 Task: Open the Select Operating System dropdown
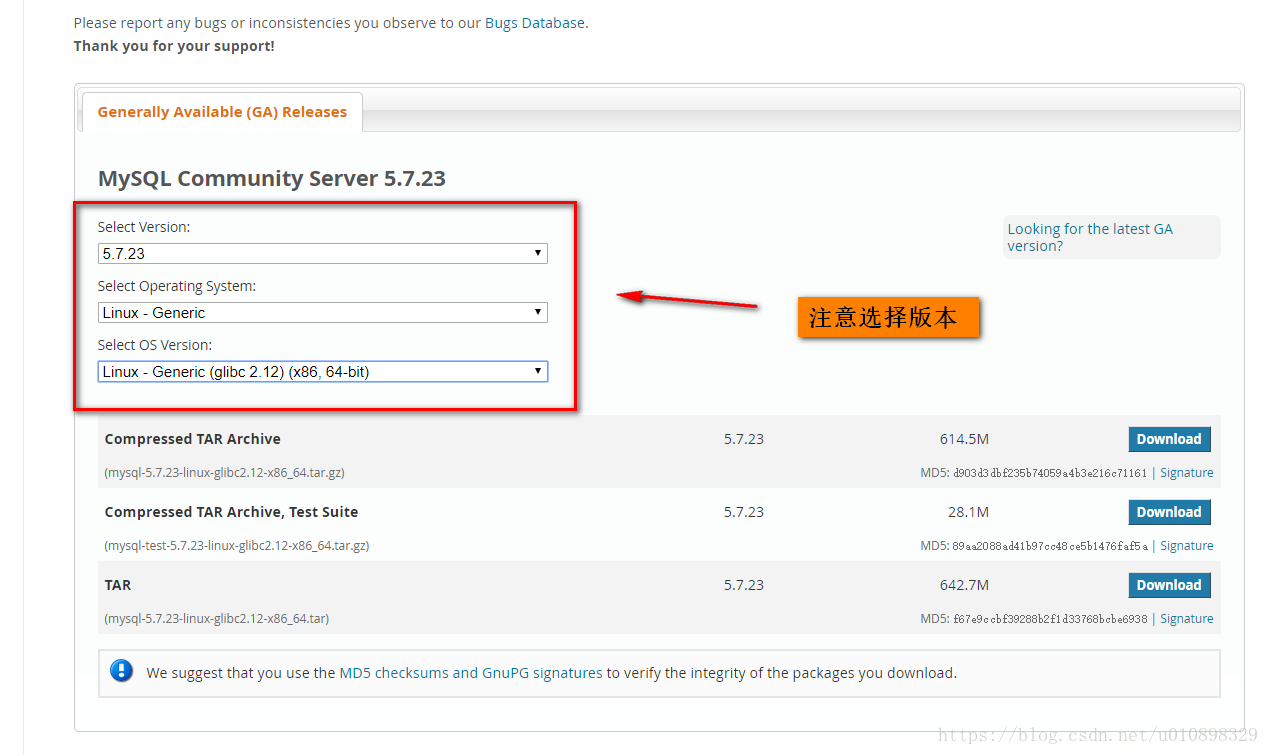(x=322, y=312)
